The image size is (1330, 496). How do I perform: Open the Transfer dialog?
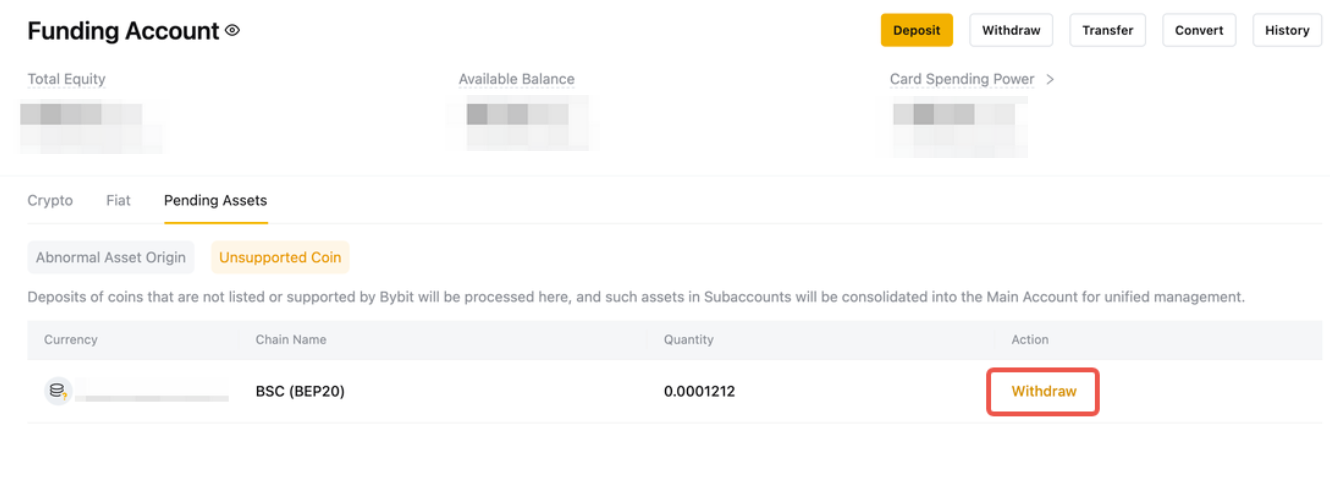pos(1107,30)
